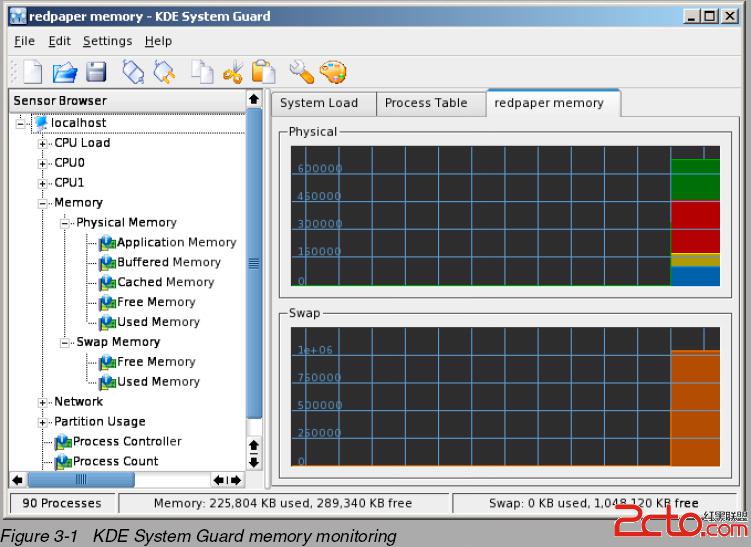Screen dimensions: 751x547
Task: Click the disconnect host plug icon
Action: point(164,72)
